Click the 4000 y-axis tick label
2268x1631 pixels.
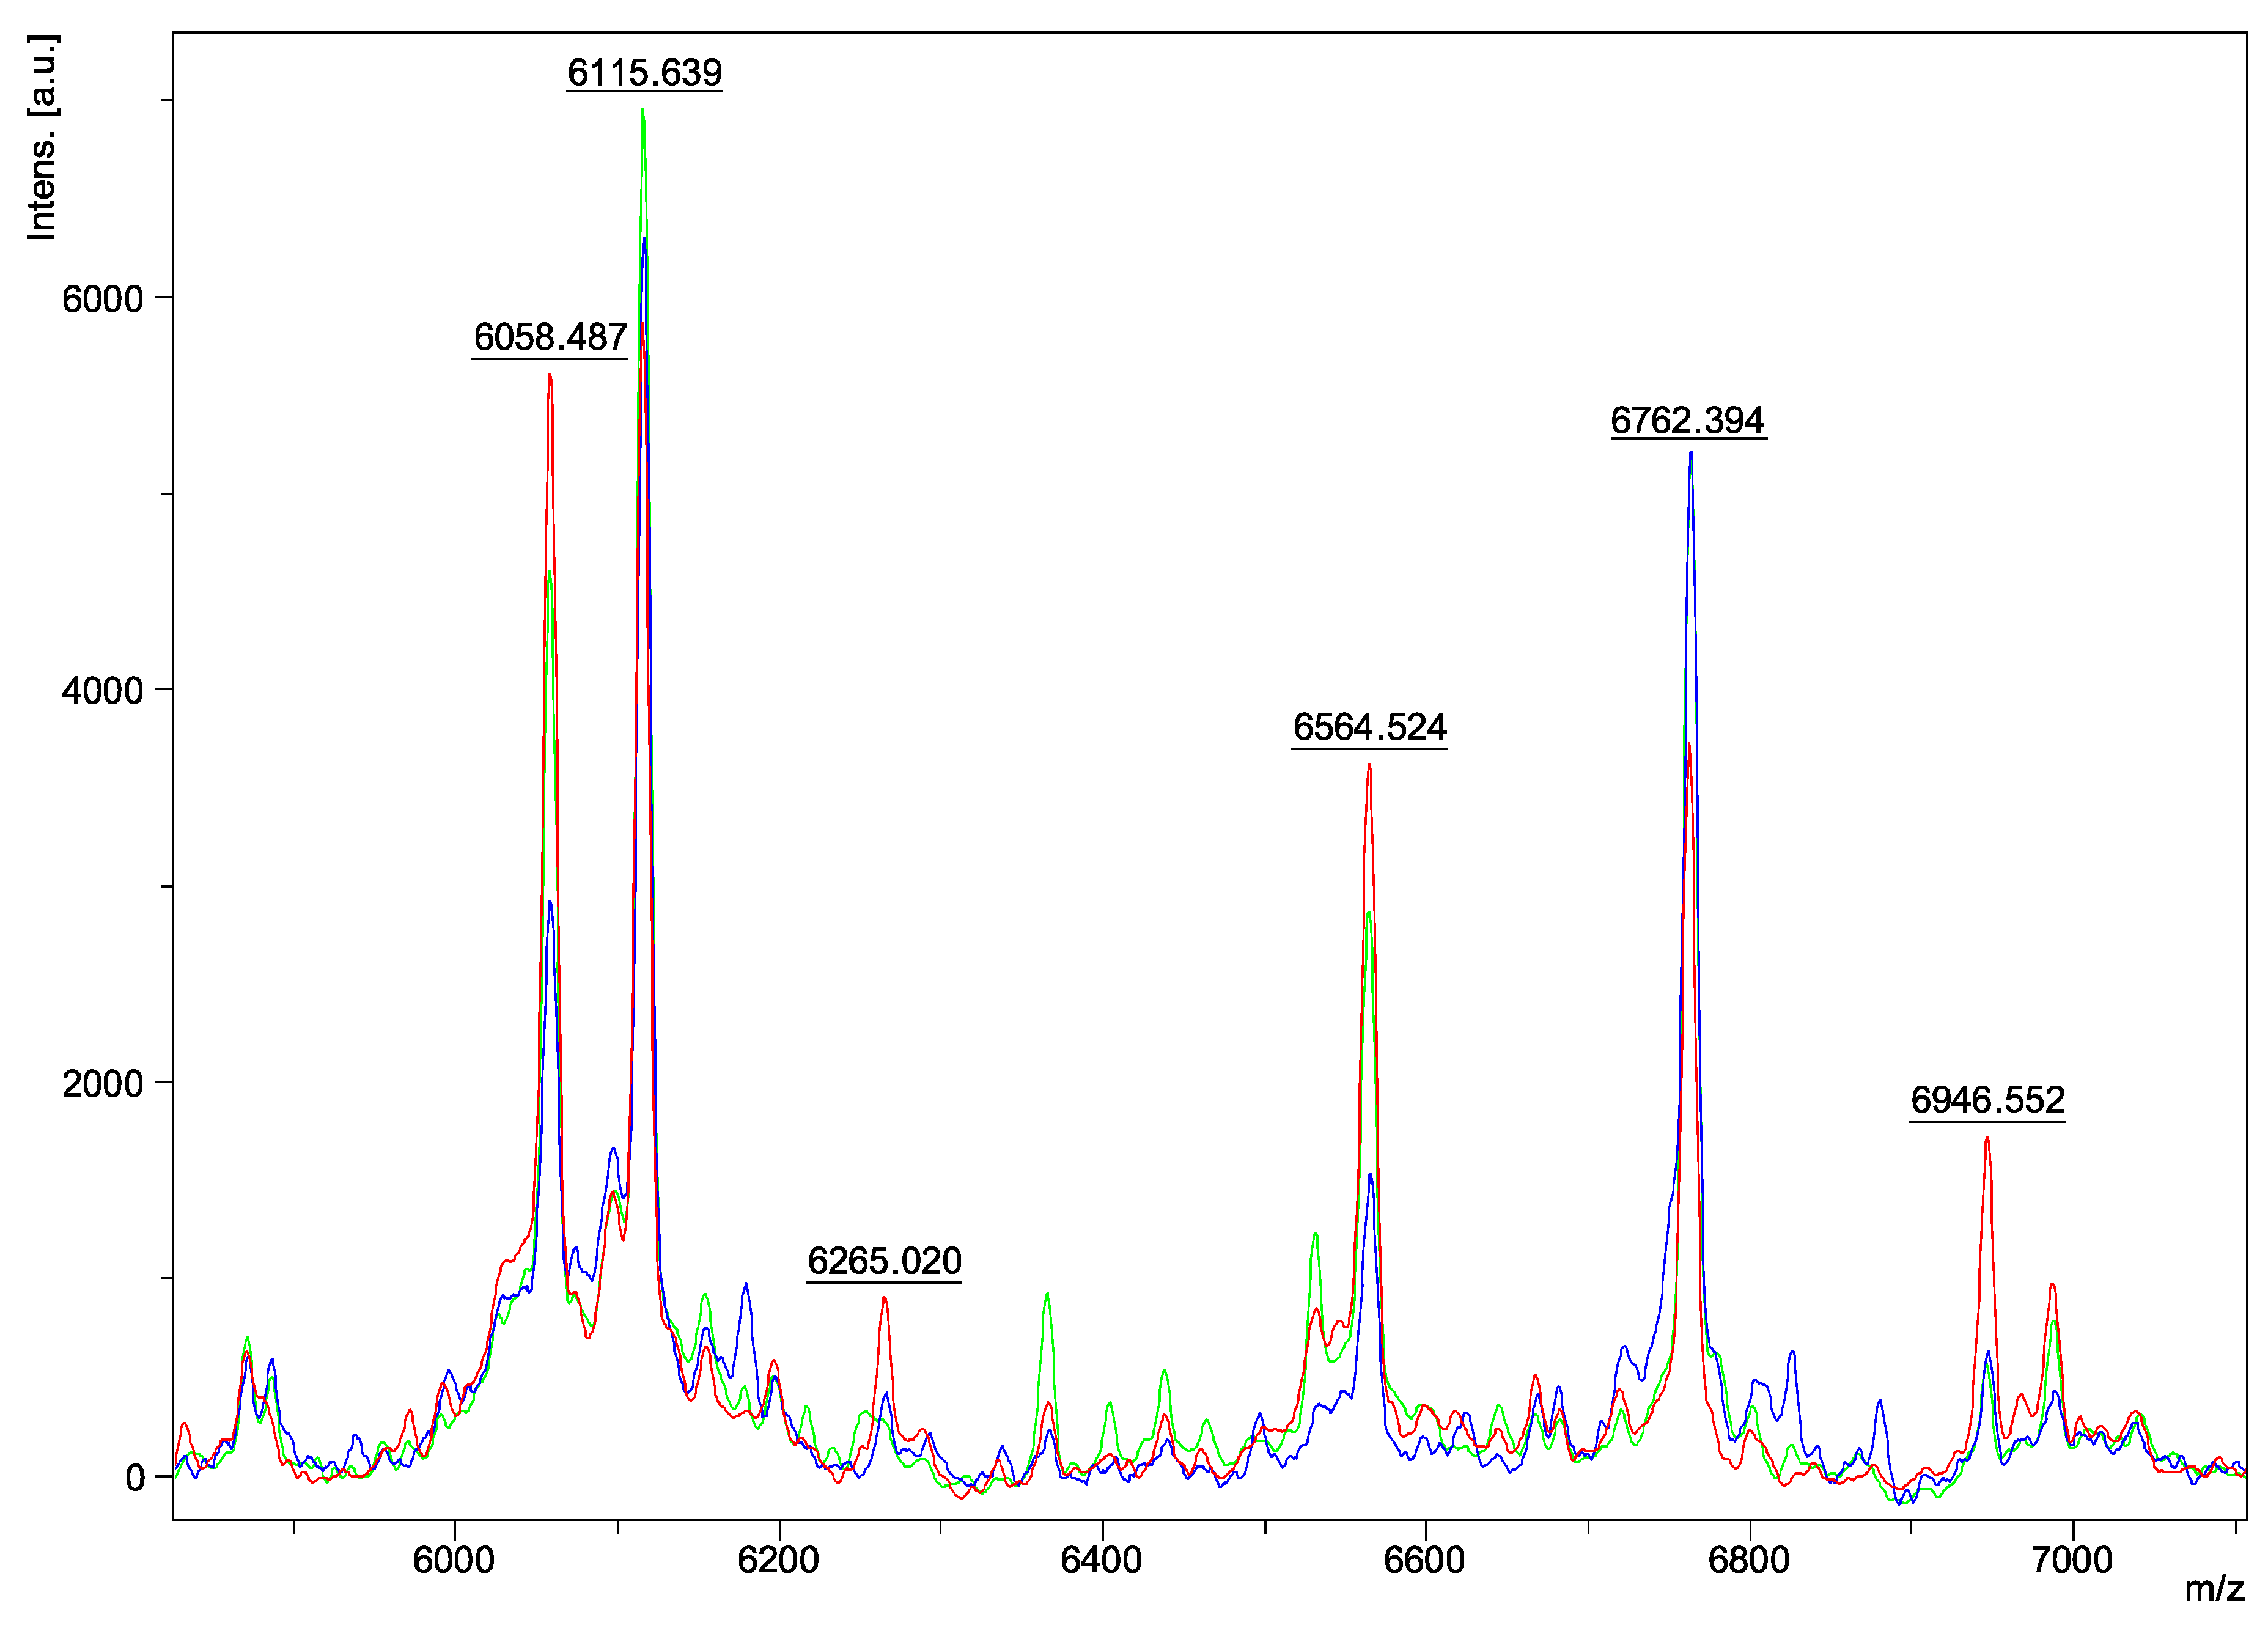(103, 691)
